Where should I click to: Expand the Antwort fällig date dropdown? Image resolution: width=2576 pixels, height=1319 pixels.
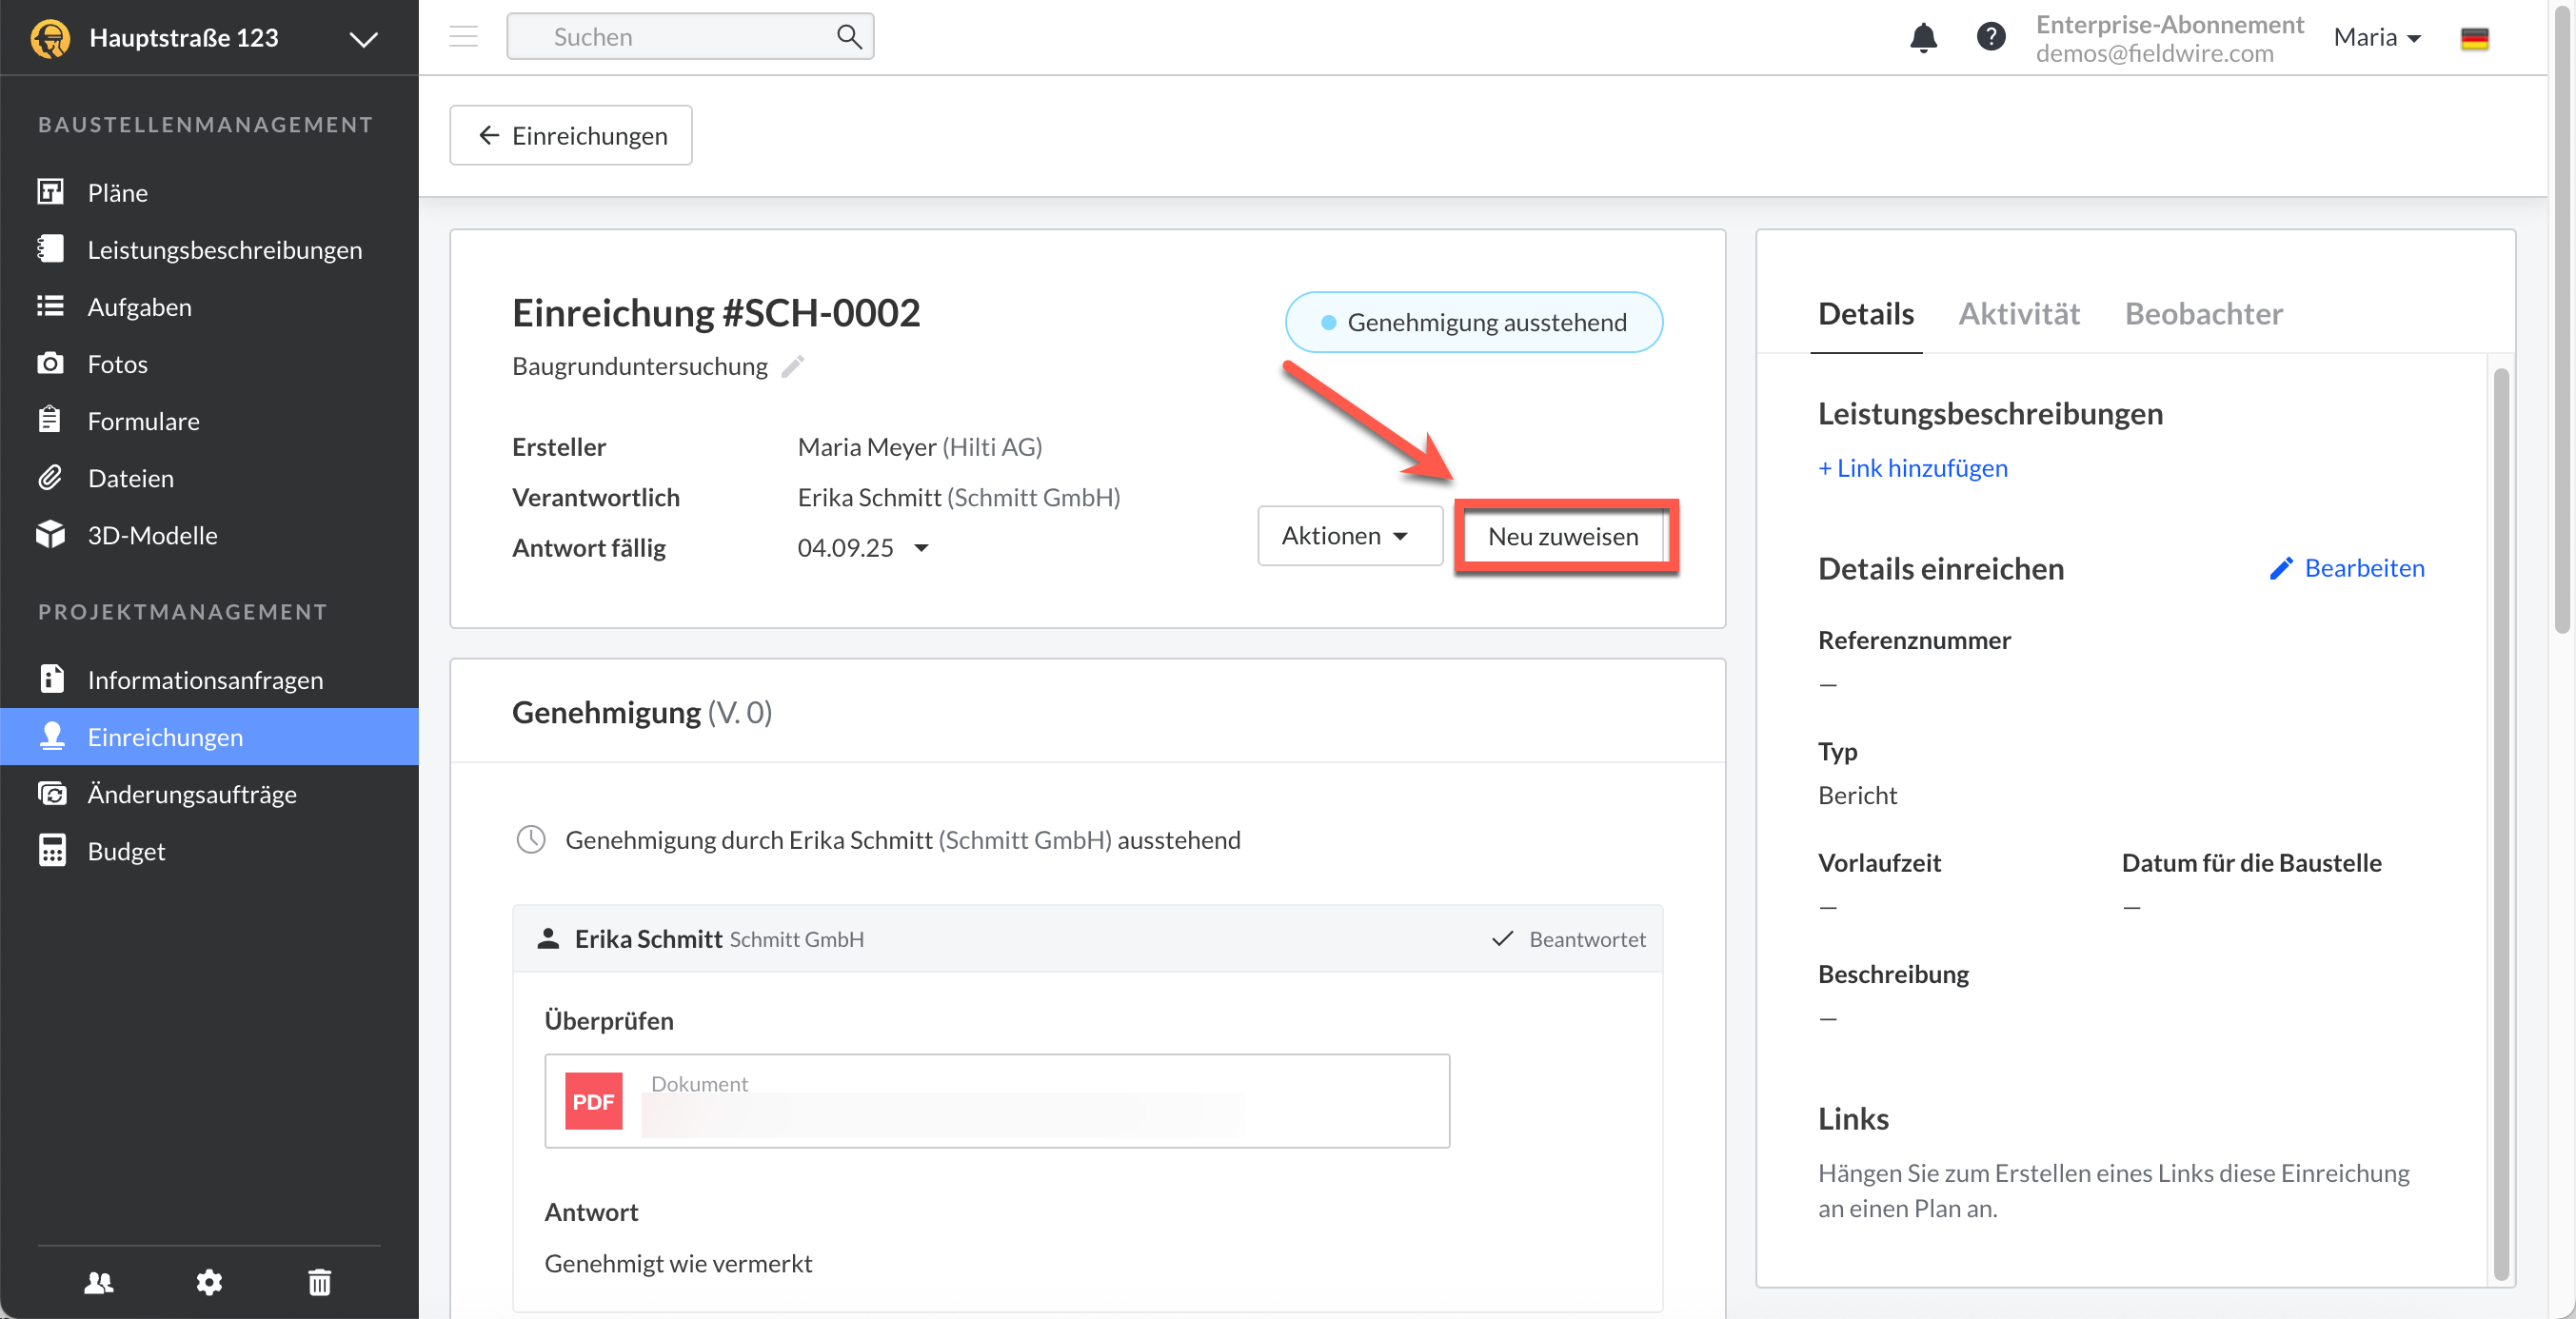coord(921,548)
